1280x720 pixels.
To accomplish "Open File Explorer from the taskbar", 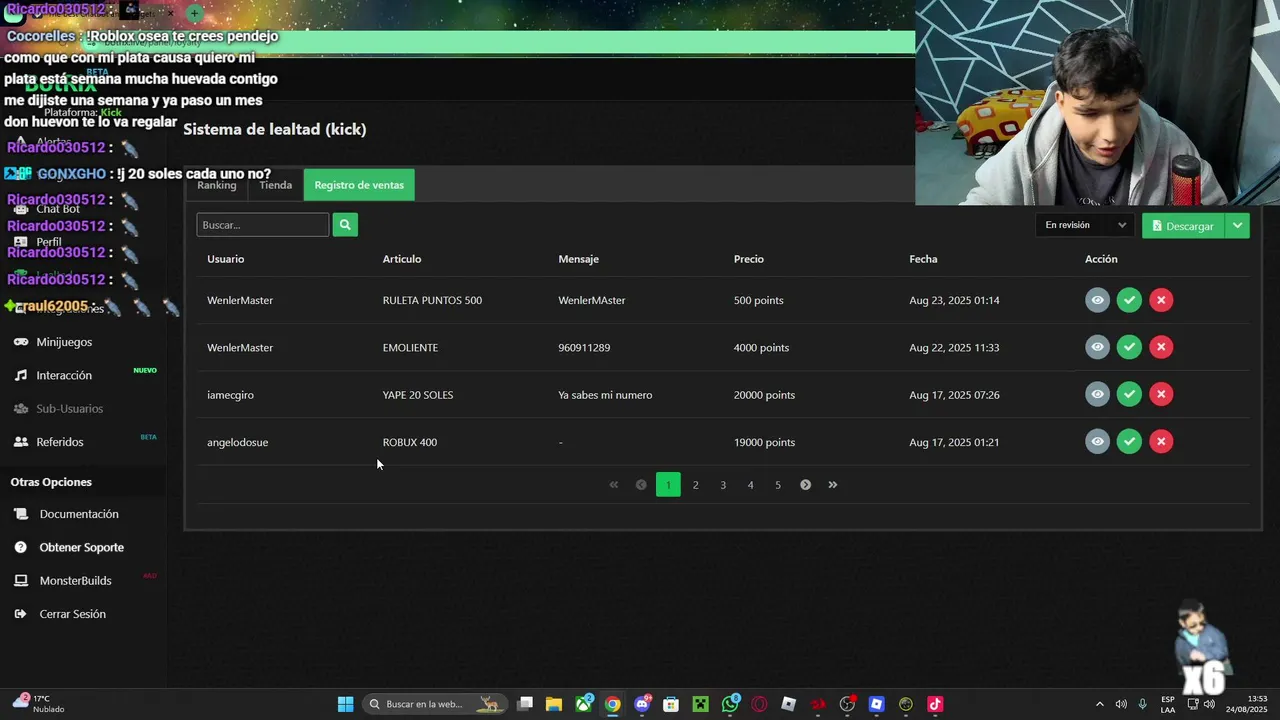I will tap(554, 704).
